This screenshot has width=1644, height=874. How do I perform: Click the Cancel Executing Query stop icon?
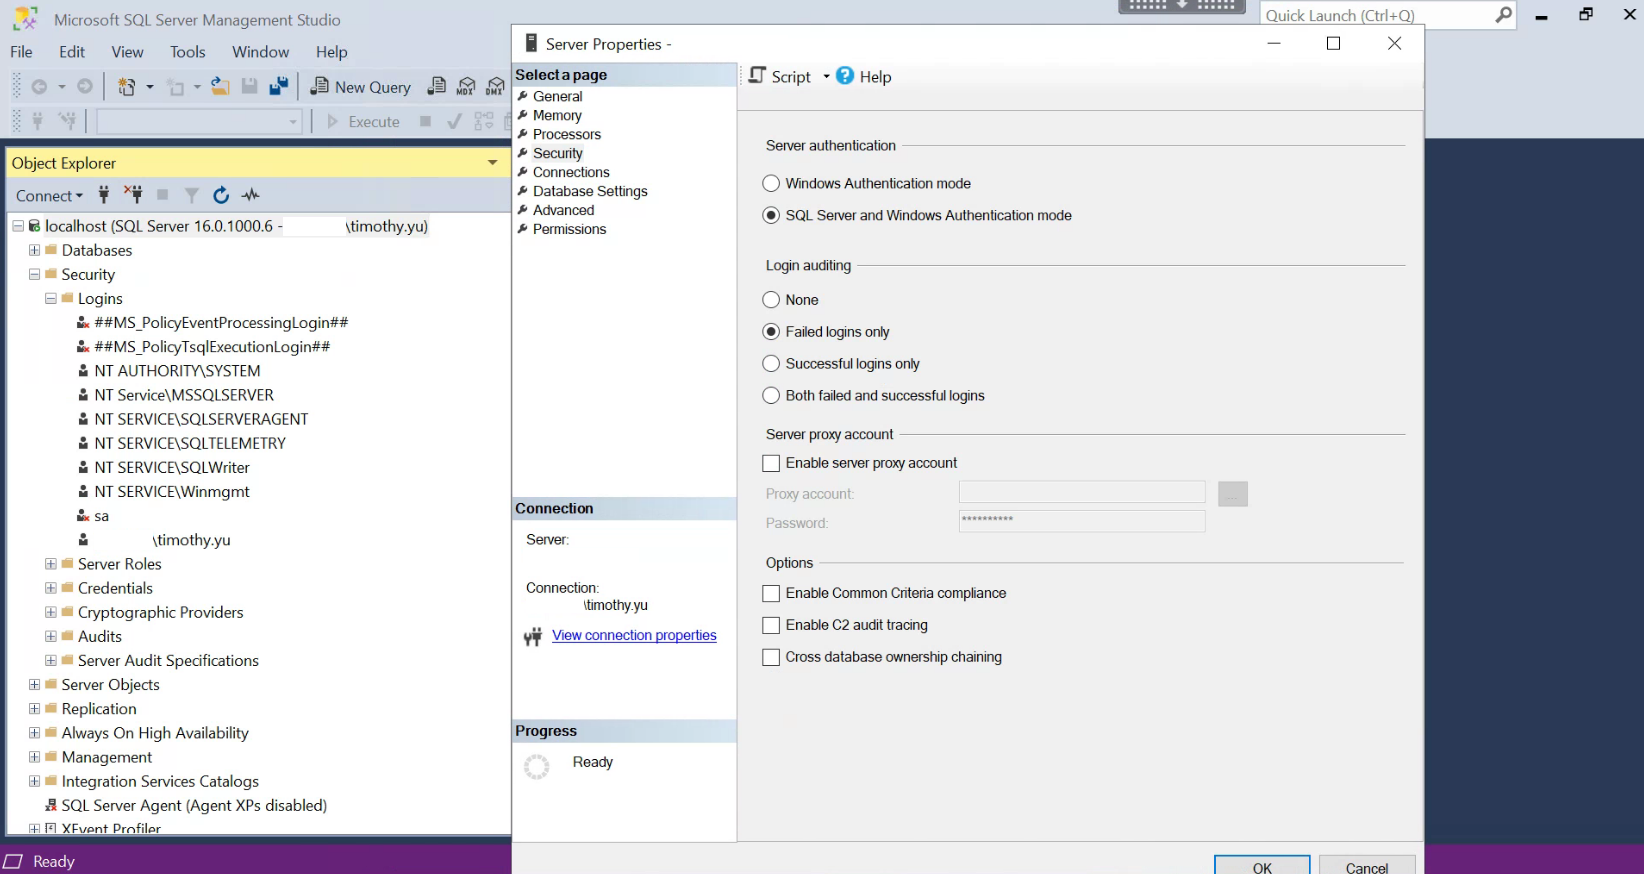click(x=425, y=122)
